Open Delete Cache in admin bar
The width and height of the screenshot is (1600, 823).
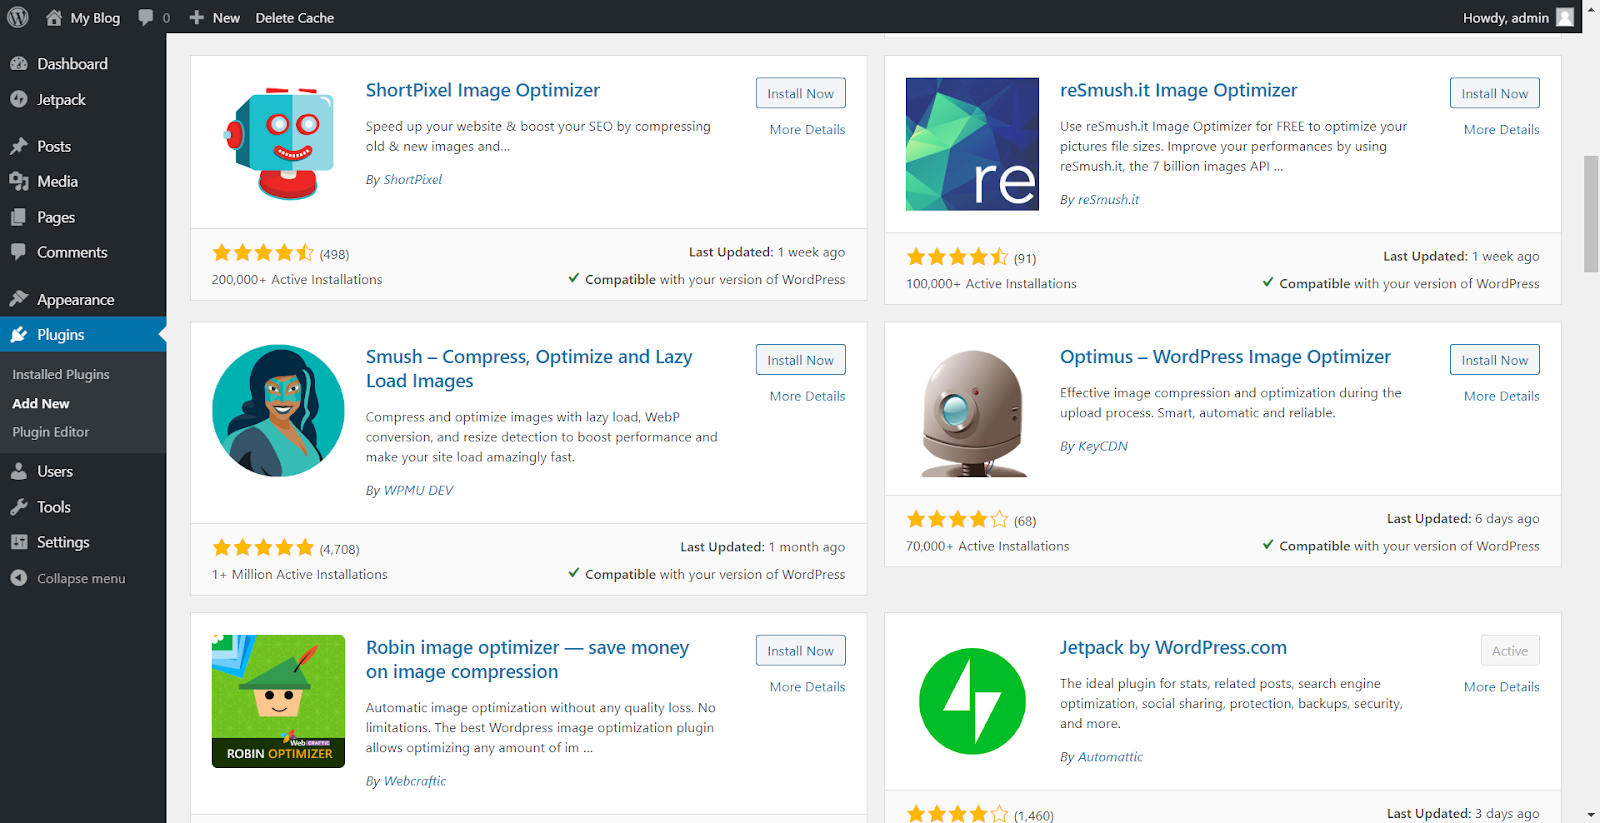[295, 17]
